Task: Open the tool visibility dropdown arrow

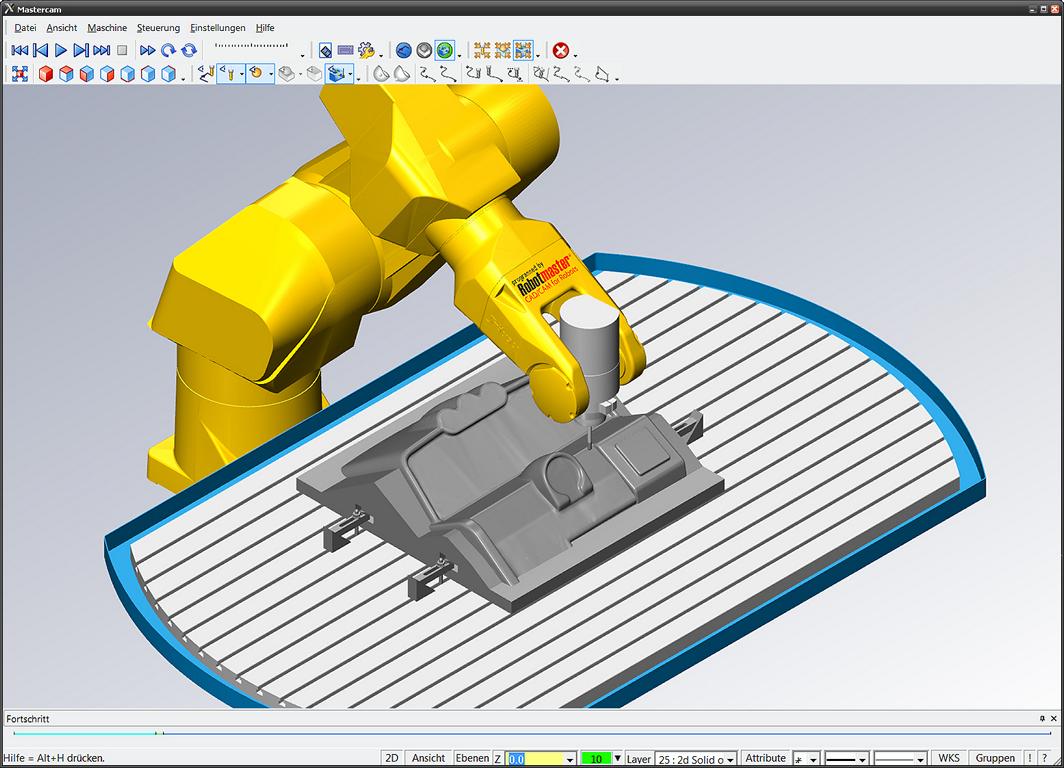Action: (x=242, y=75)
